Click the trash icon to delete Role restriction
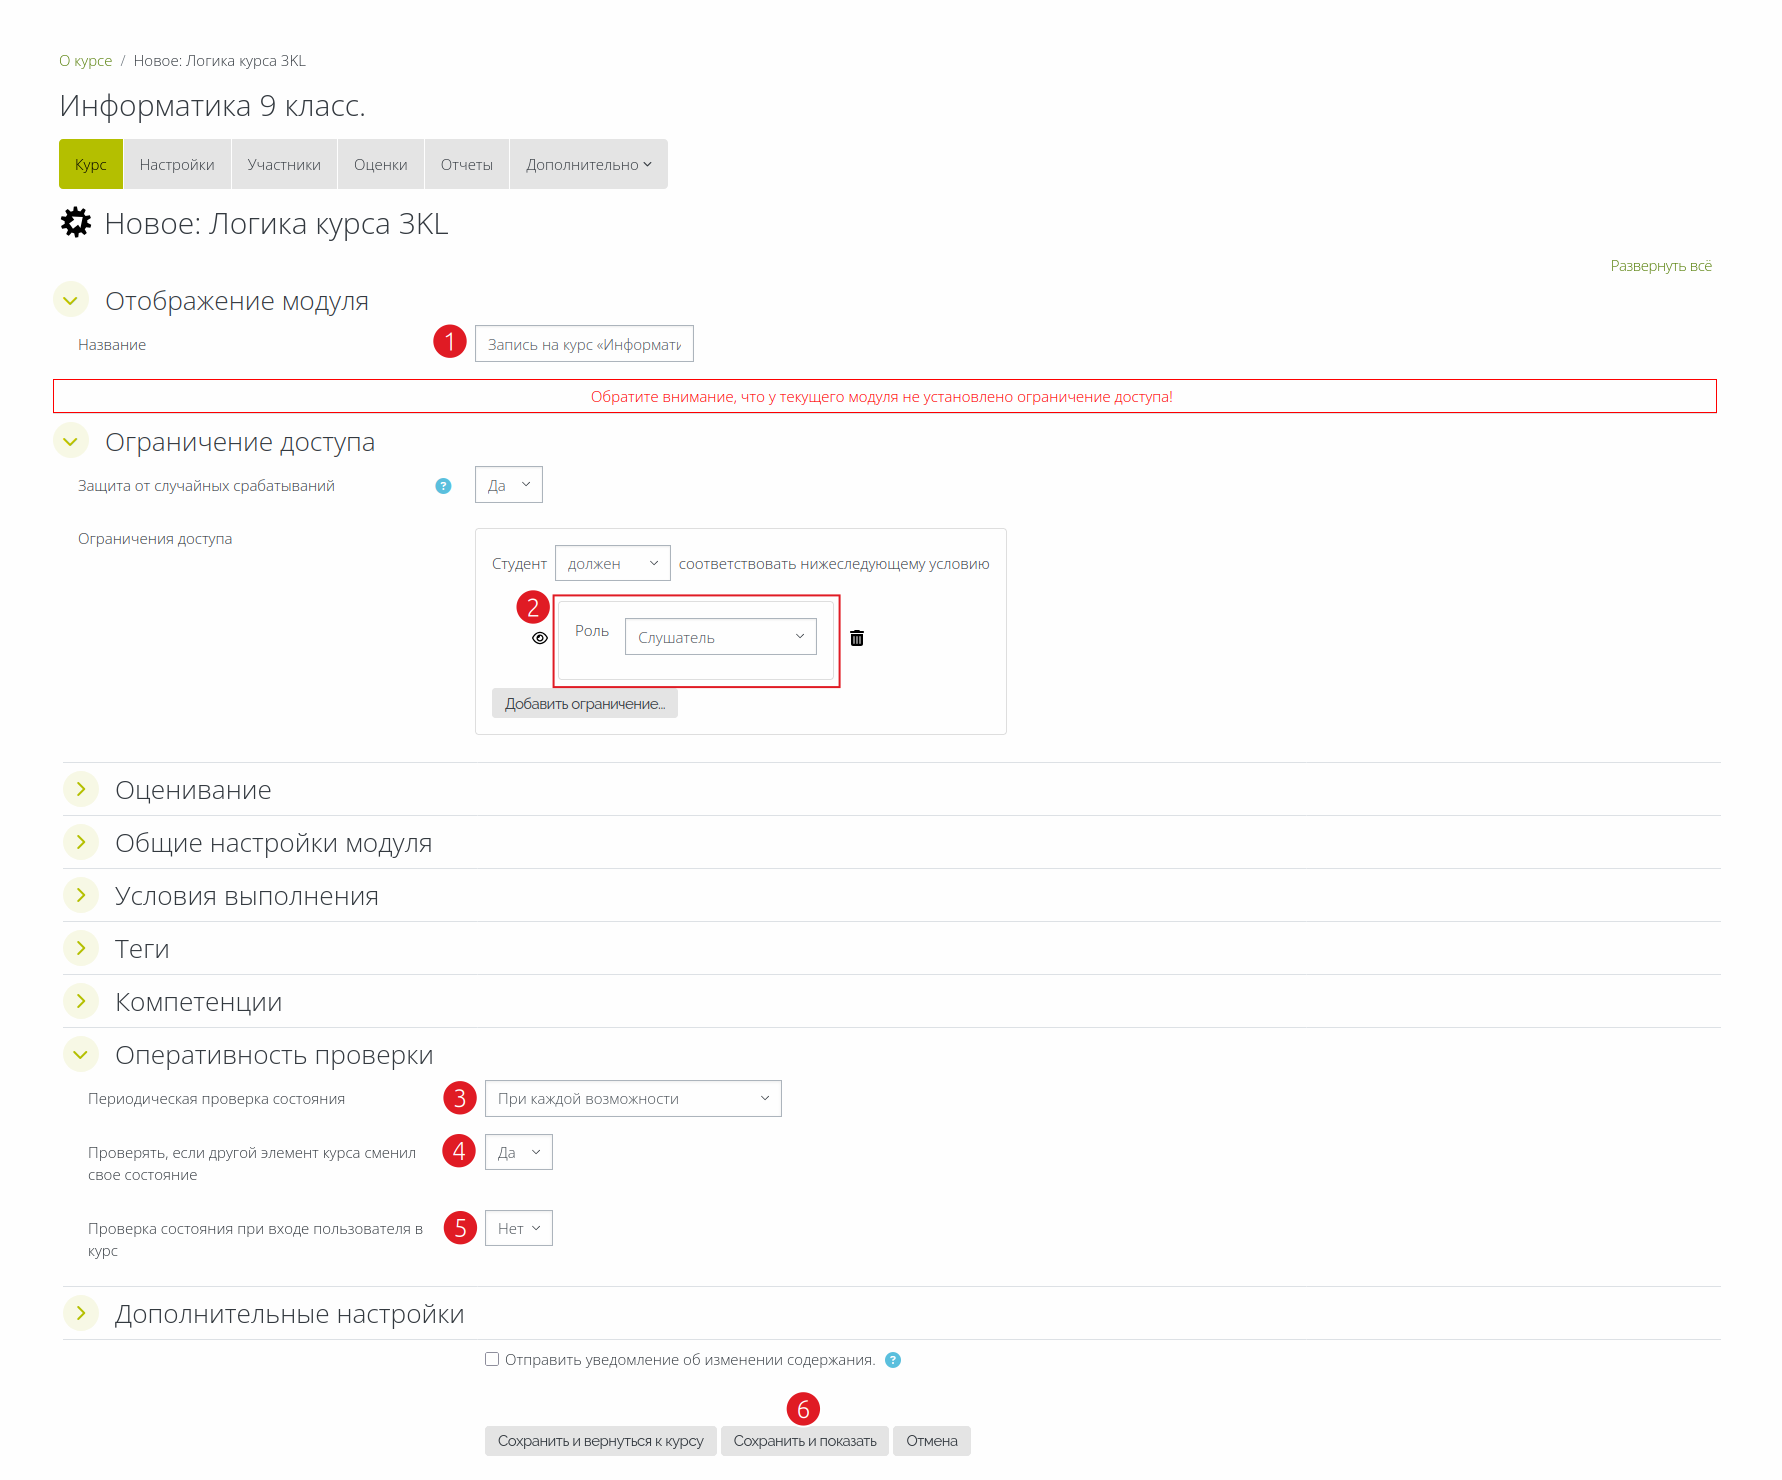The image size is (1782, 1480). coord(857,638)
